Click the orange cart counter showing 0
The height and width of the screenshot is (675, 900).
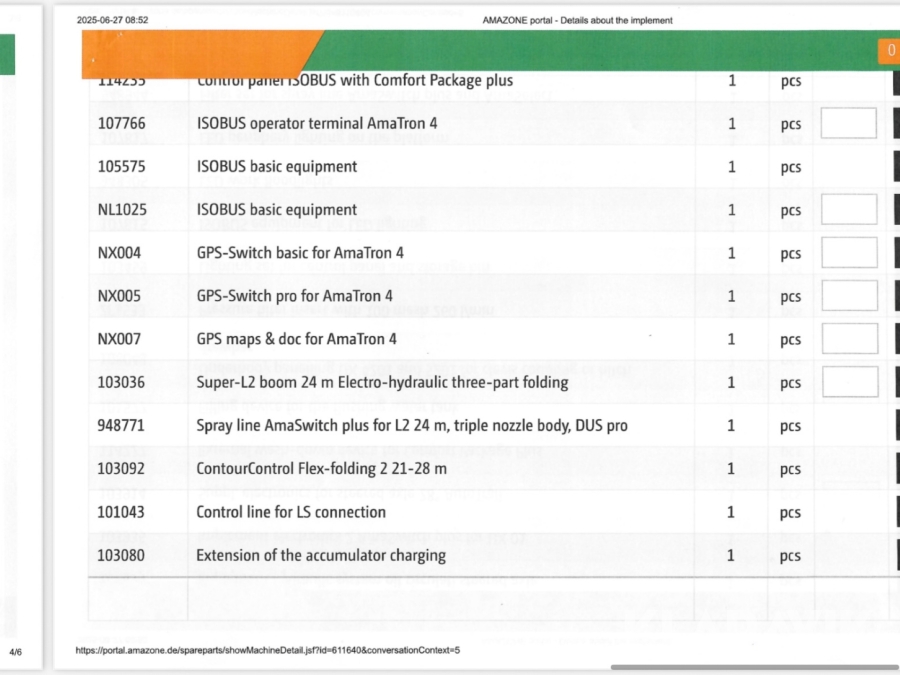point(888,51)
